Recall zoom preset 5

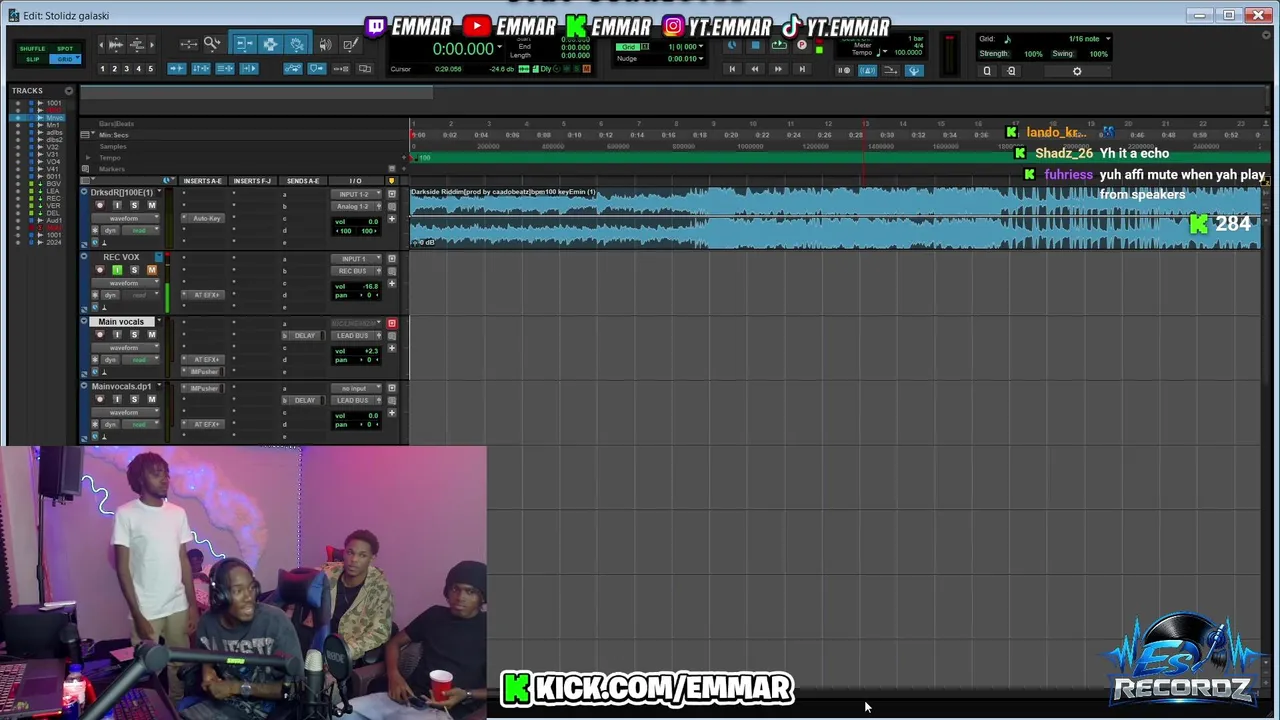(151, 69)
